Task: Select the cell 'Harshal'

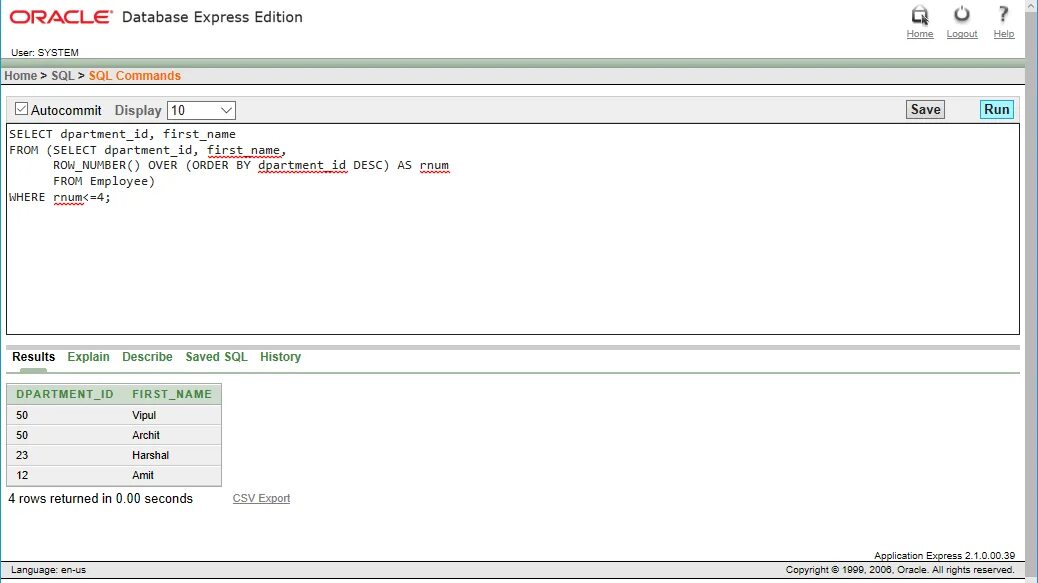Action: point(150,455)
